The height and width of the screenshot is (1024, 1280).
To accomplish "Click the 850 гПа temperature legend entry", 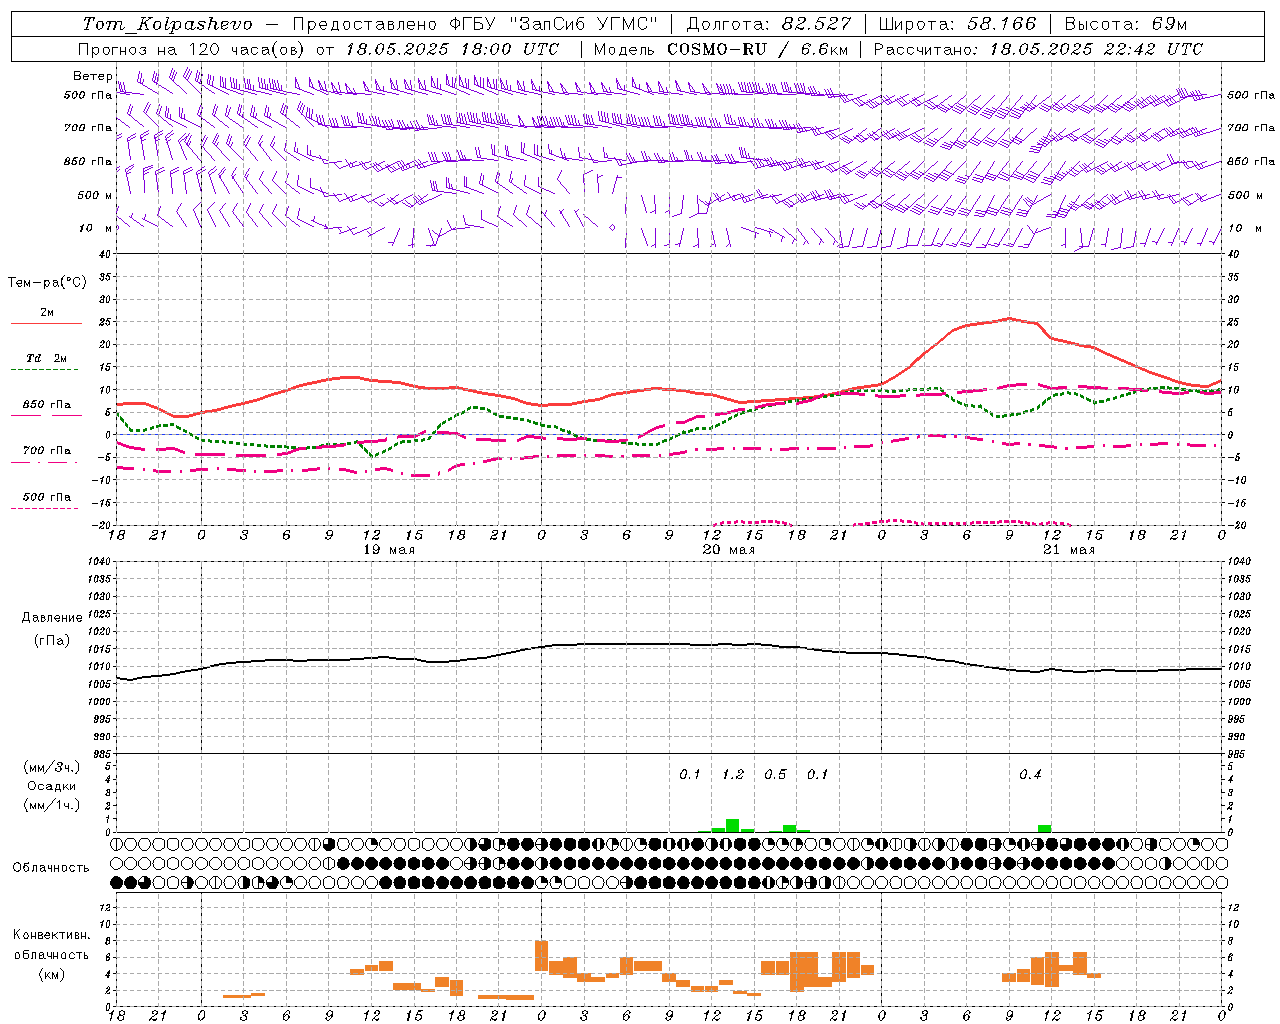I will point(47,405).
